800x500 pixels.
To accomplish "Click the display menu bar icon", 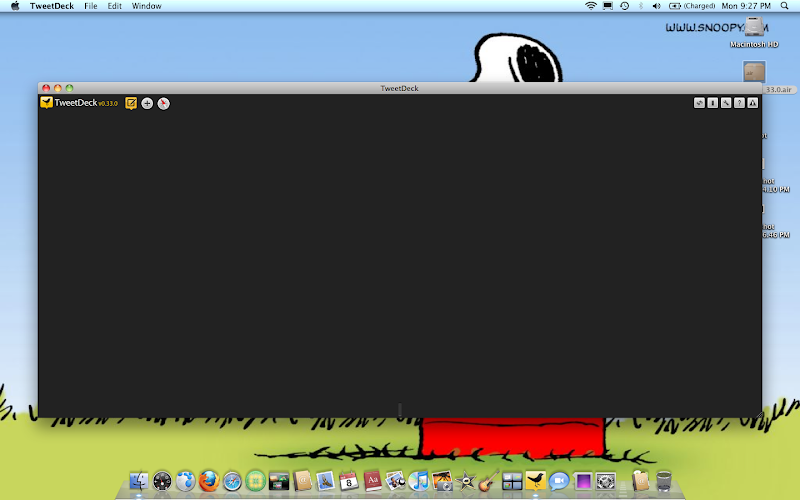I will coord(608,6).
